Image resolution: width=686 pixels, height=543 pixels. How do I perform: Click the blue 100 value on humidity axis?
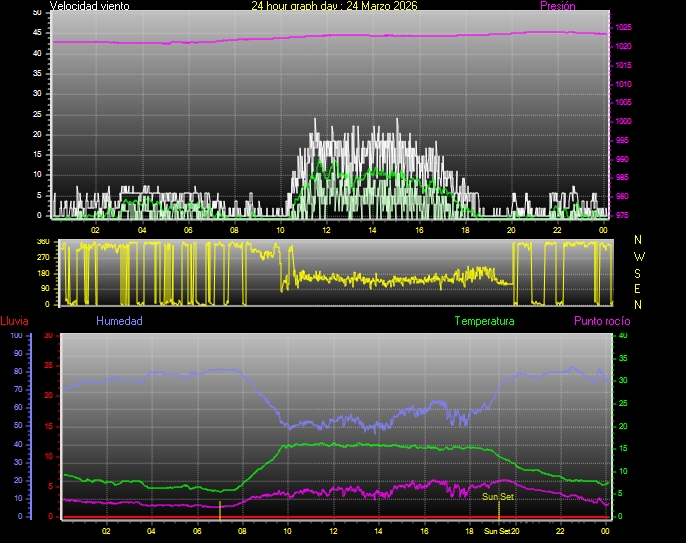[16, 336]
